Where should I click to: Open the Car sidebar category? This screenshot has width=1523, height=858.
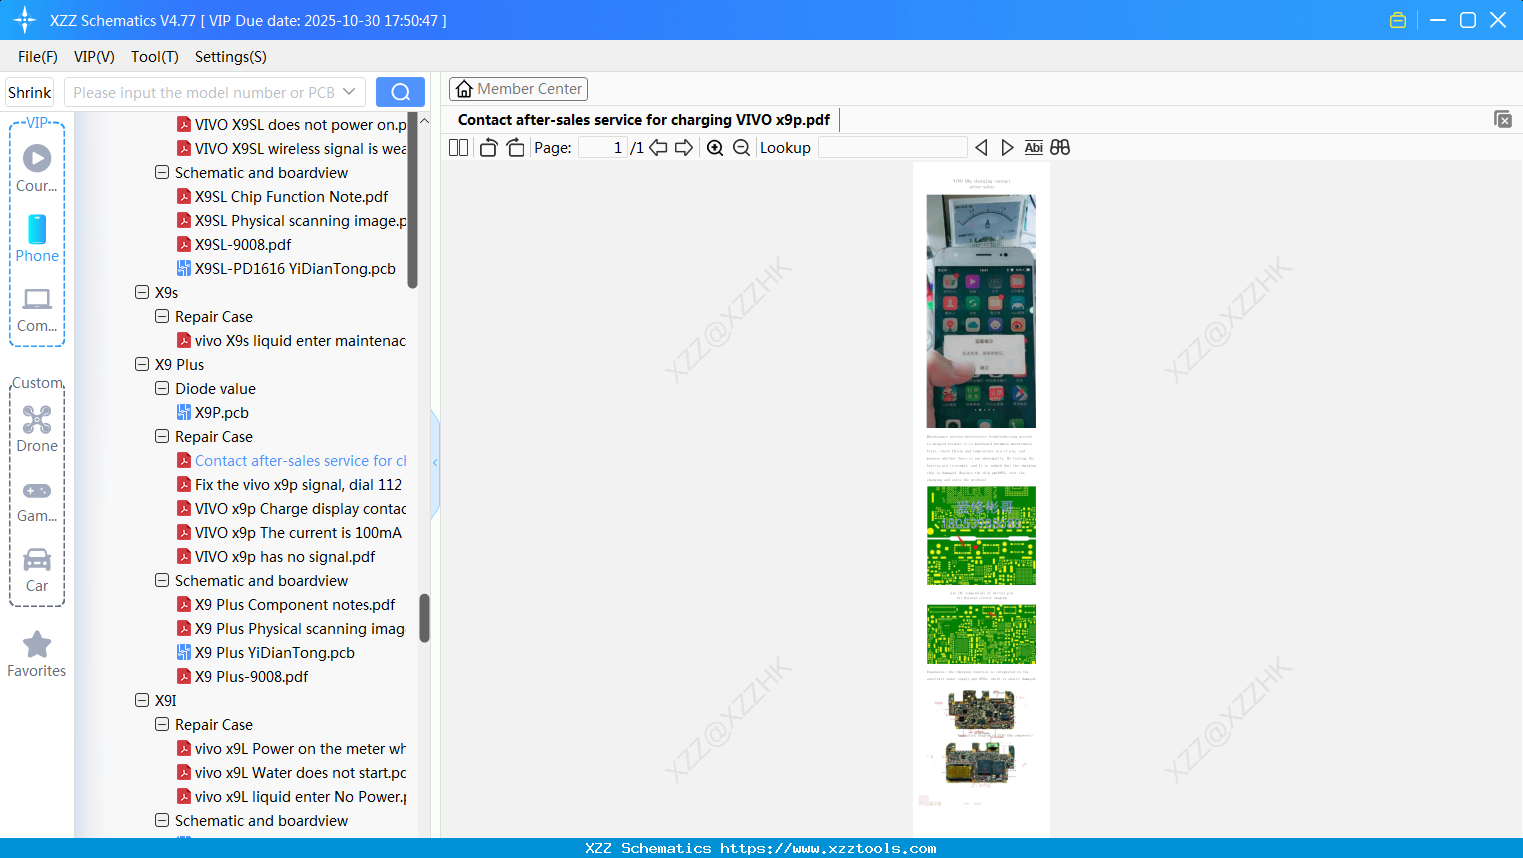pos(37,570)
